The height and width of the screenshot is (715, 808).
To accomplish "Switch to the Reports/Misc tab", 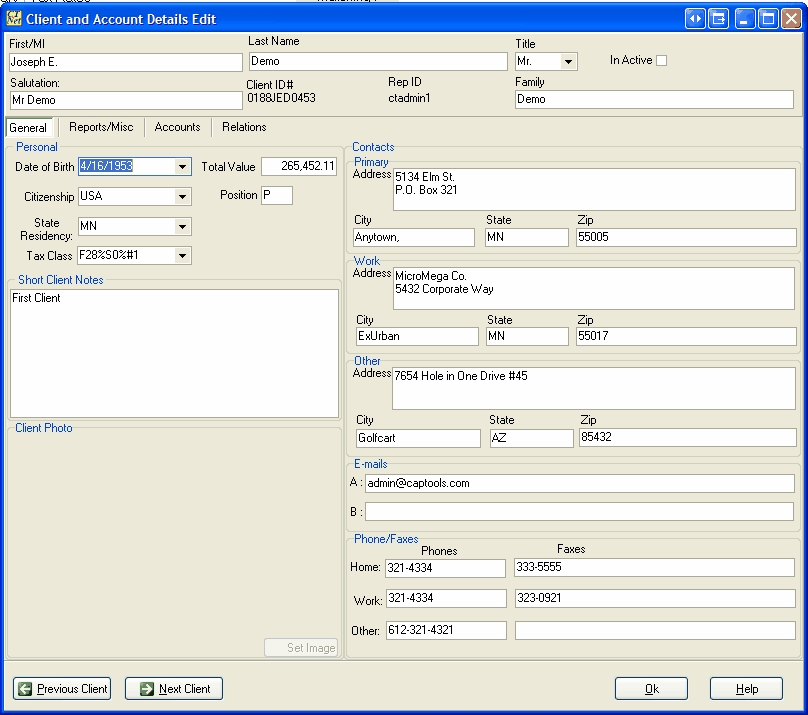I will (101, 127).
